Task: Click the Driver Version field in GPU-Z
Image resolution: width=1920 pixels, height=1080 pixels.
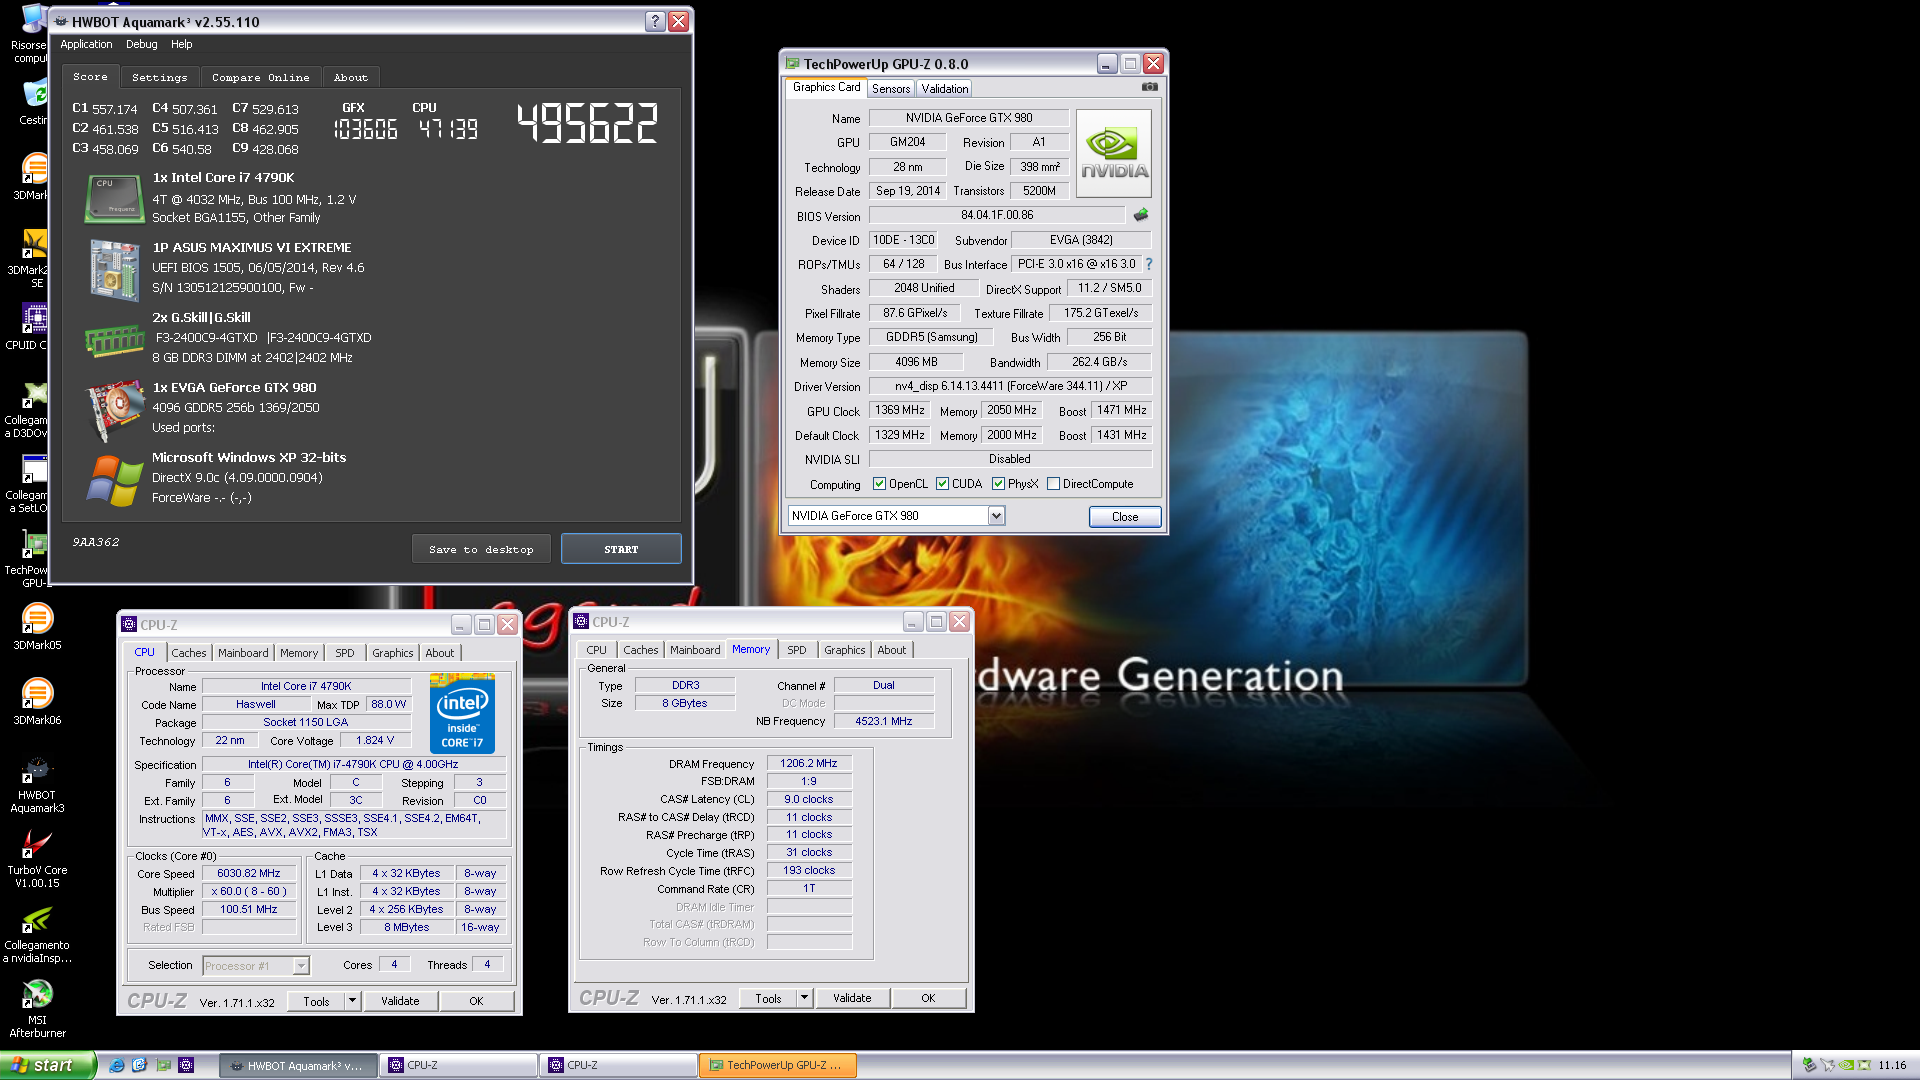Action: coord(1010,386)
